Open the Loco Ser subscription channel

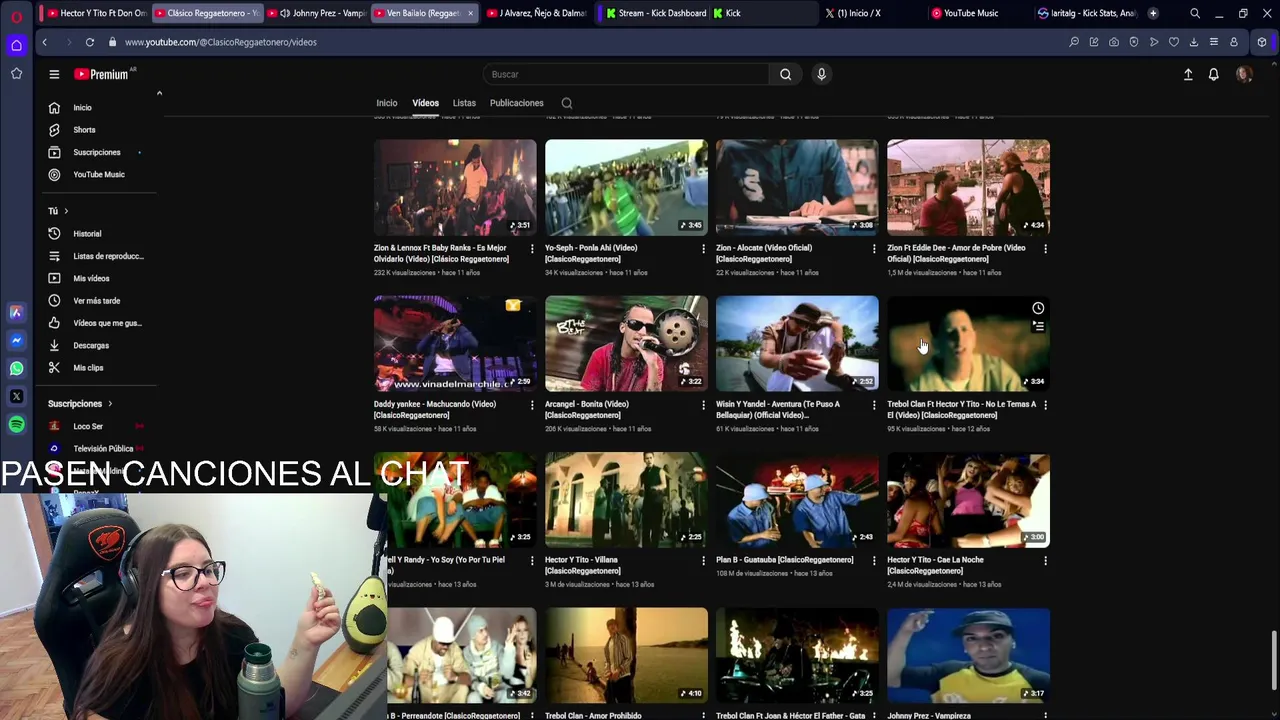click(88, 427)
